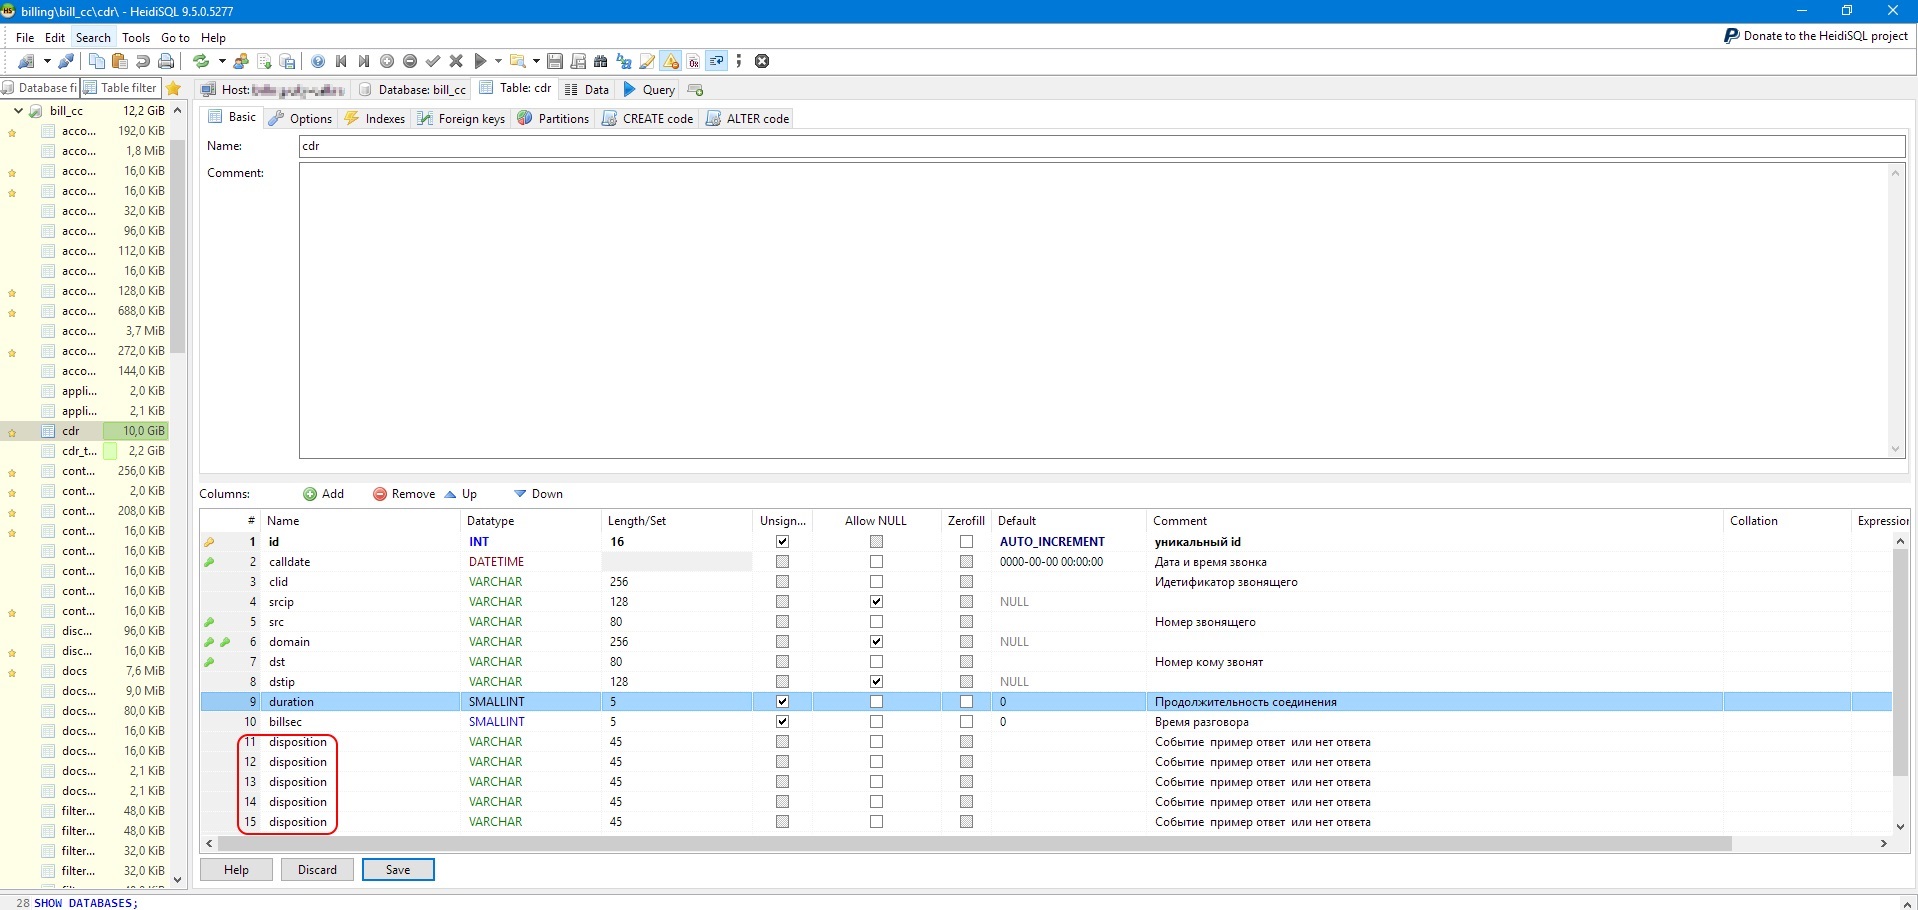Click inside the table Name input field
This screenshot has width=1918, height=910.
700,146
